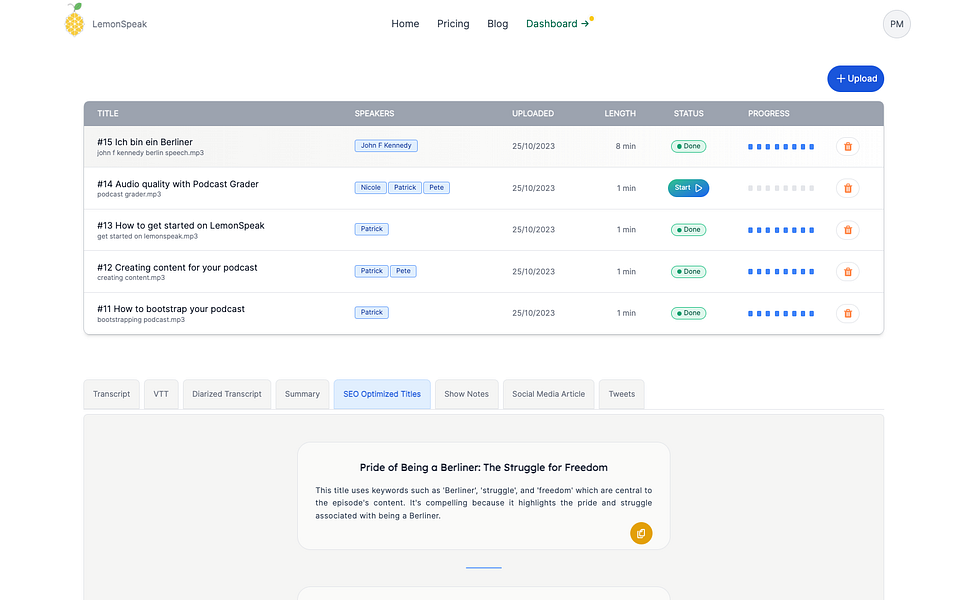Viewport: 972px width, 600px height.
Task: Select the Diarized Transcript tab
Action: [x=227, y=394]
